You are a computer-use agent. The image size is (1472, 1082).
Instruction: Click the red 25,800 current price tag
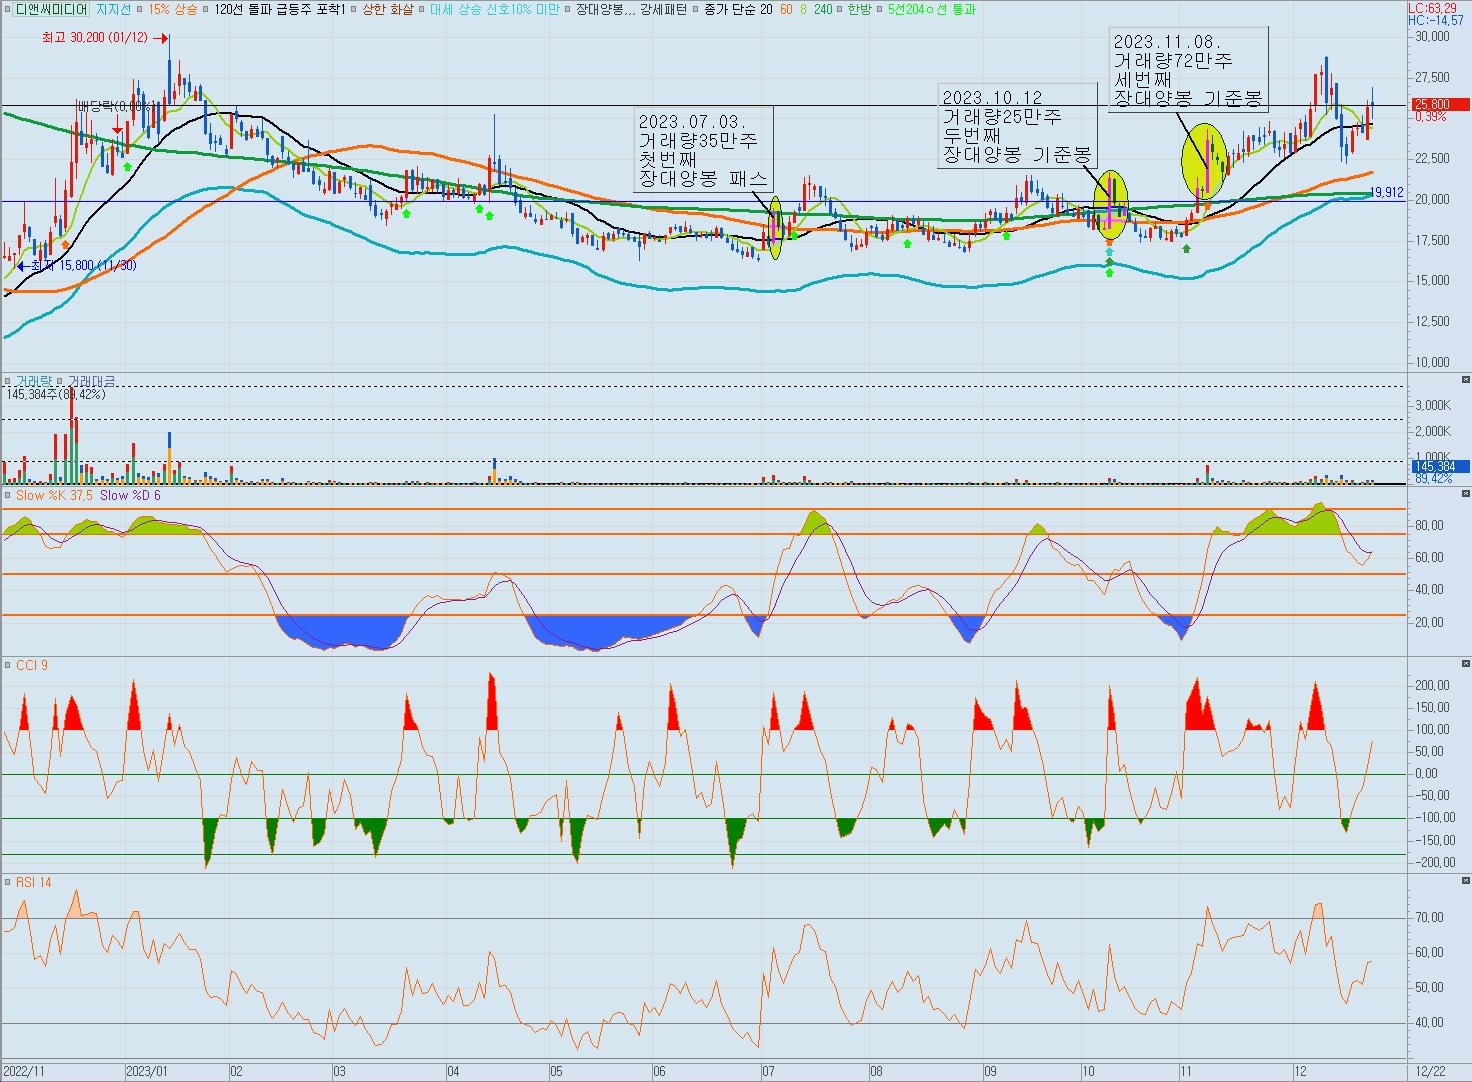click(x=1440, y=104)
